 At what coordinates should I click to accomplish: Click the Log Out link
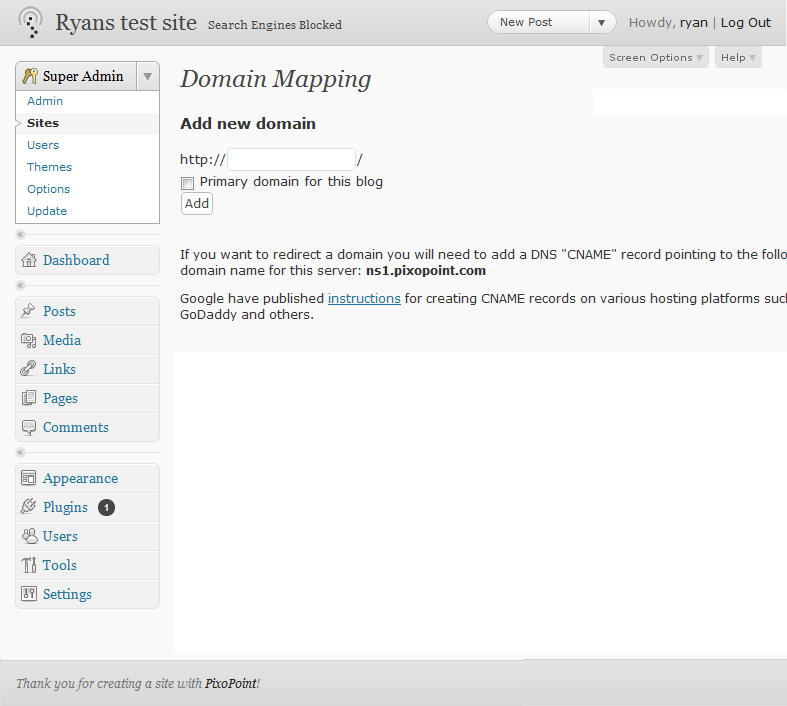click(x=745, y=23)
